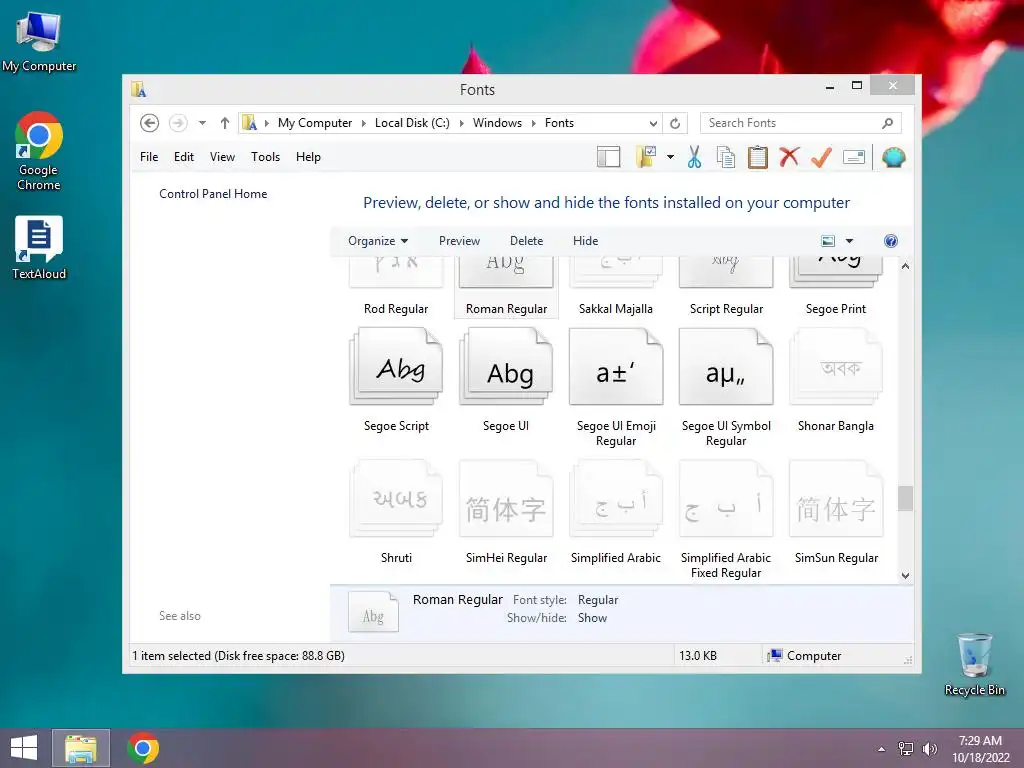The height and width of the screenshot is (768, 1024).
Task: Open the TextAloud desktop shortcut
Action: (39, 248)
